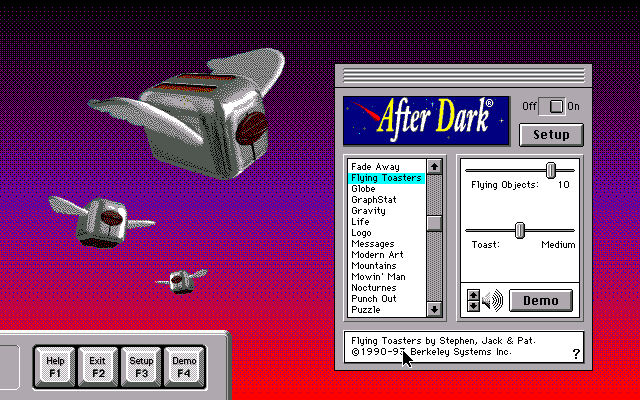Click the After Dark logo banner
640x400 pixels.
point(427,121)
